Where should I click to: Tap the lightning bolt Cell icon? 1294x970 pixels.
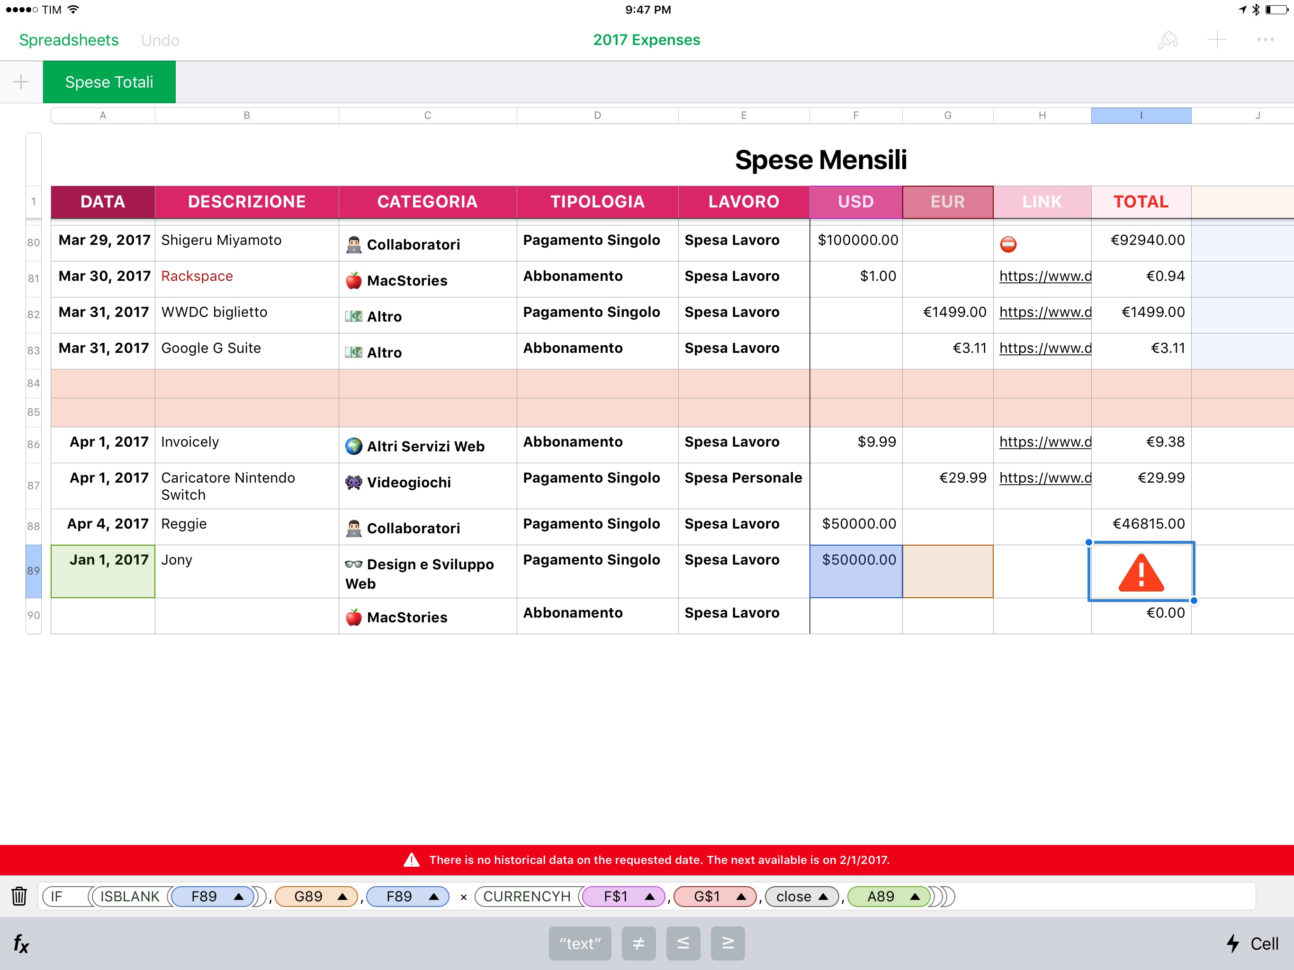click(x=1251, y=943)
